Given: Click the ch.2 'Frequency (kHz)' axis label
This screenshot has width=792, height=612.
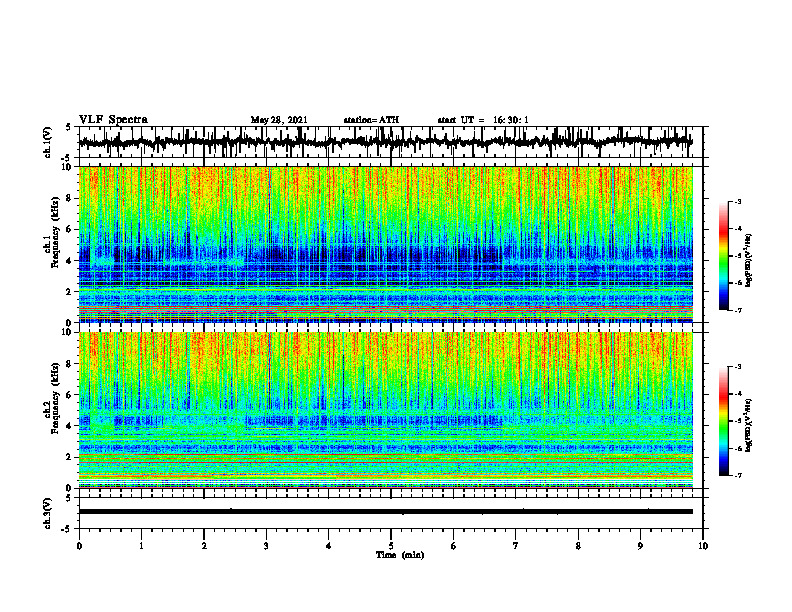Looking at the screenshot, I should pos(55,398).
